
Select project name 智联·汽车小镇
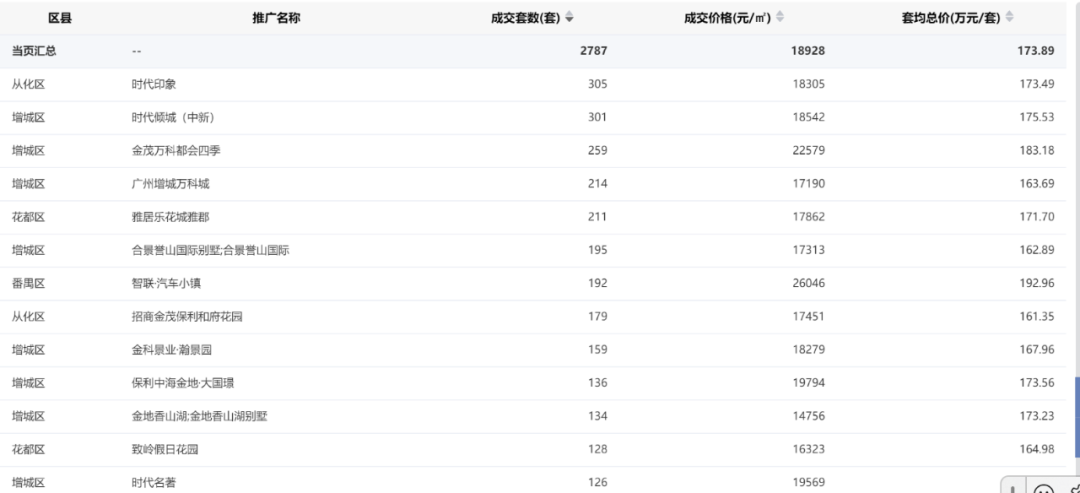click(166, 283)
